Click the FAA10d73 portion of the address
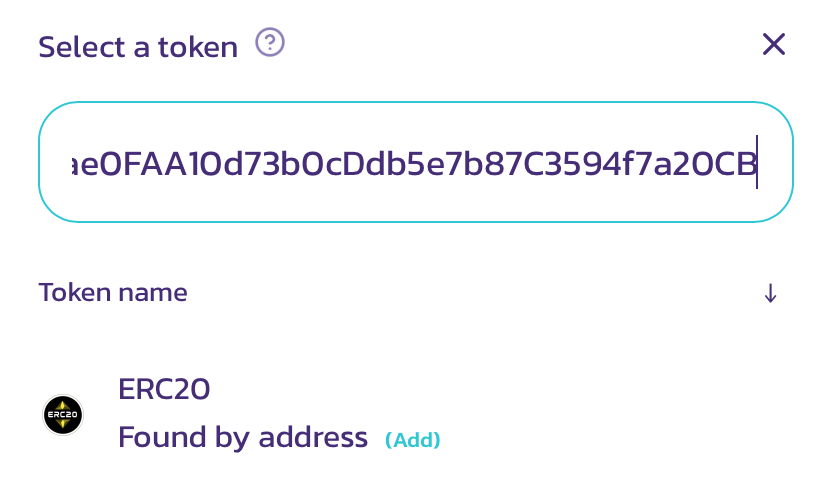 pos(202,163)
